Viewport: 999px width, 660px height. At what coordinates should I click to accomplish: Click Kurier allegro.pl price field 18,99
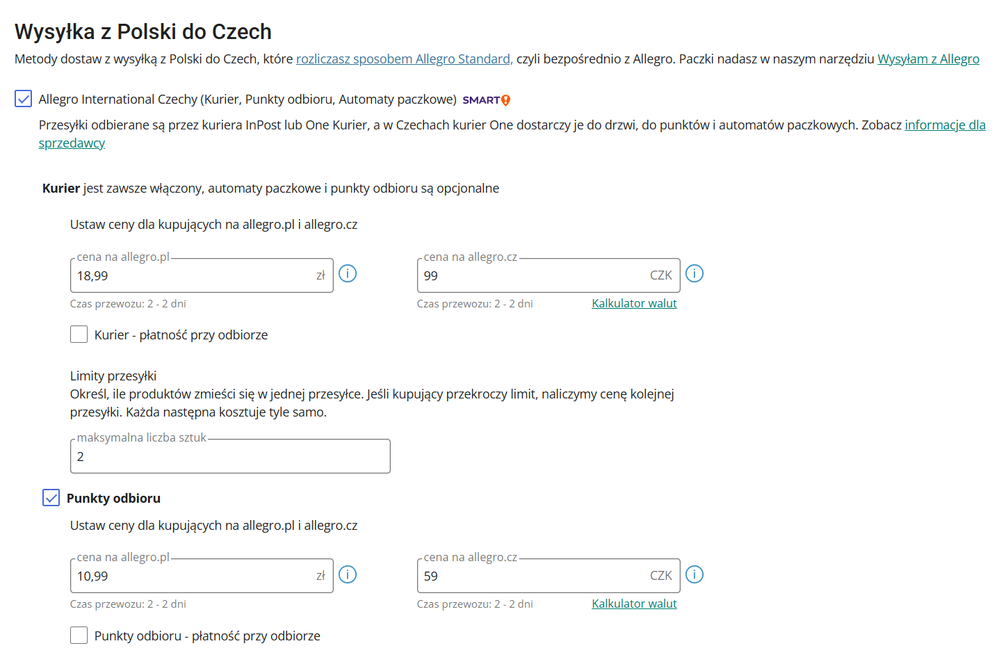[190, 275]
